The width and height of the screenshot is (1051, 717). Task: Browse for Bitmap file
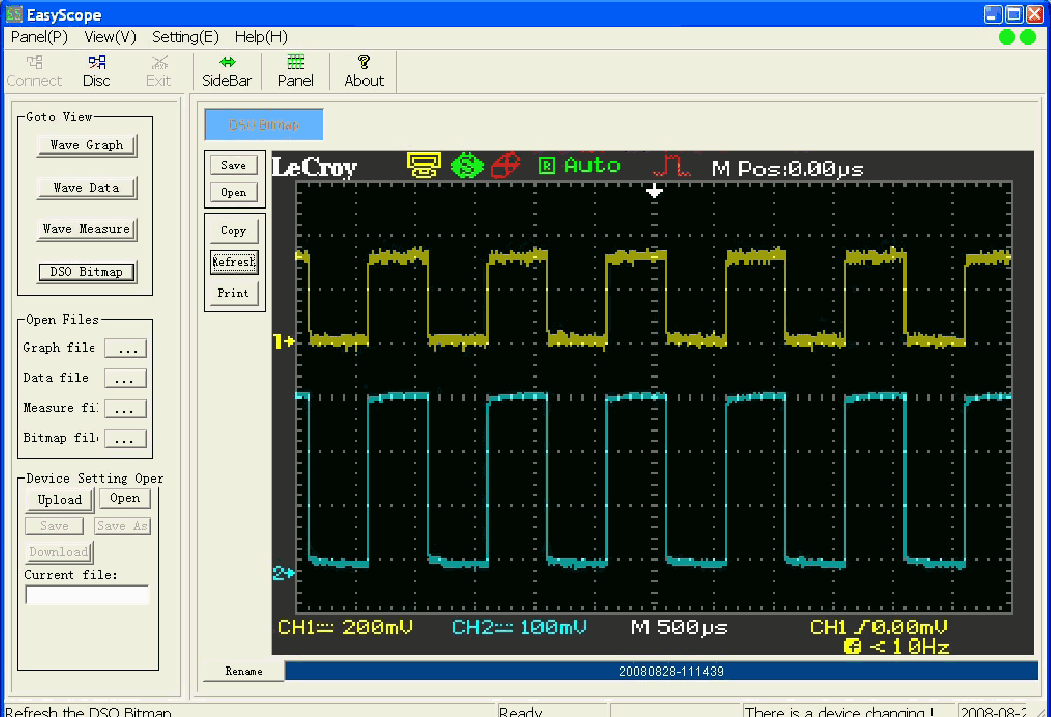click(125, 438)
